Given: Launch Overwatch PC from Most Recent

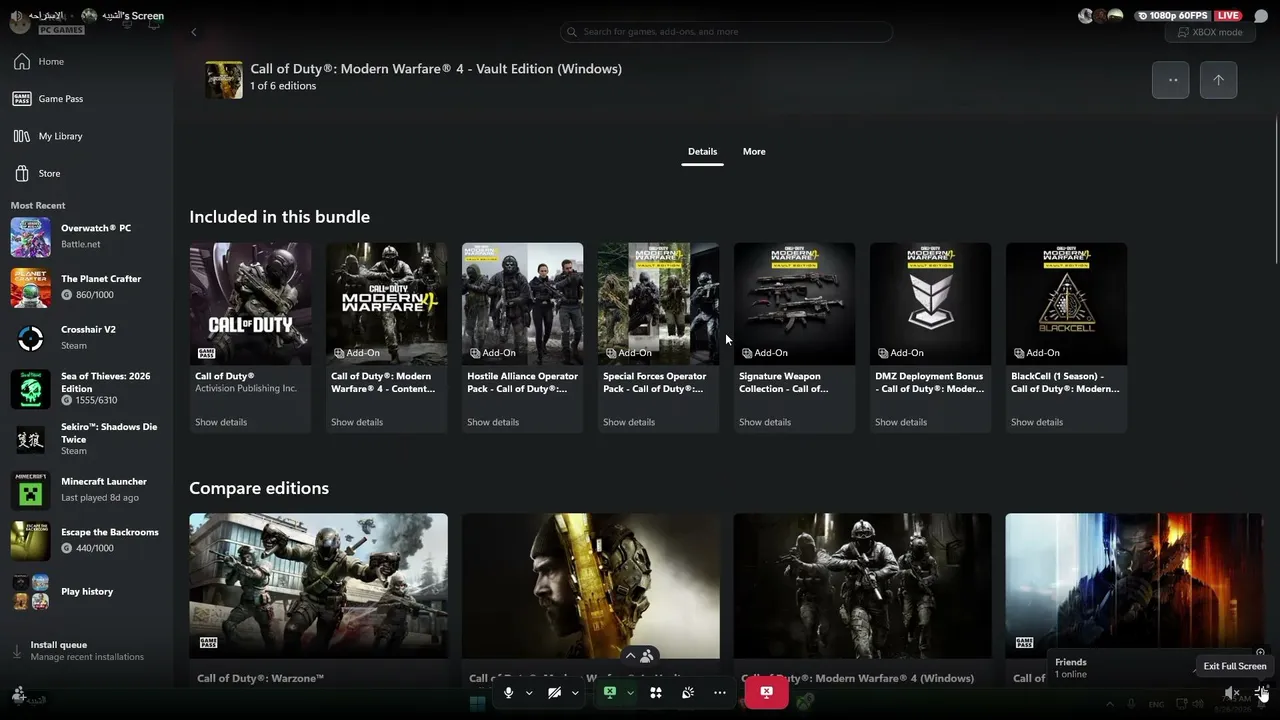Looking at the screenshot, I should (x=86, y=236).
